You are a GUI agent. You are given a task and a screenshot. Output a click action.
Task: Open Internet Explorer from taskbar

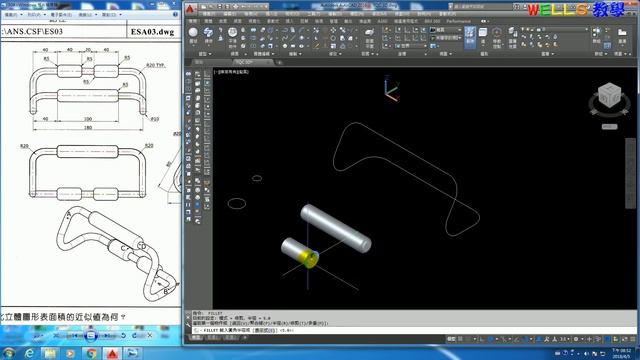29,353
